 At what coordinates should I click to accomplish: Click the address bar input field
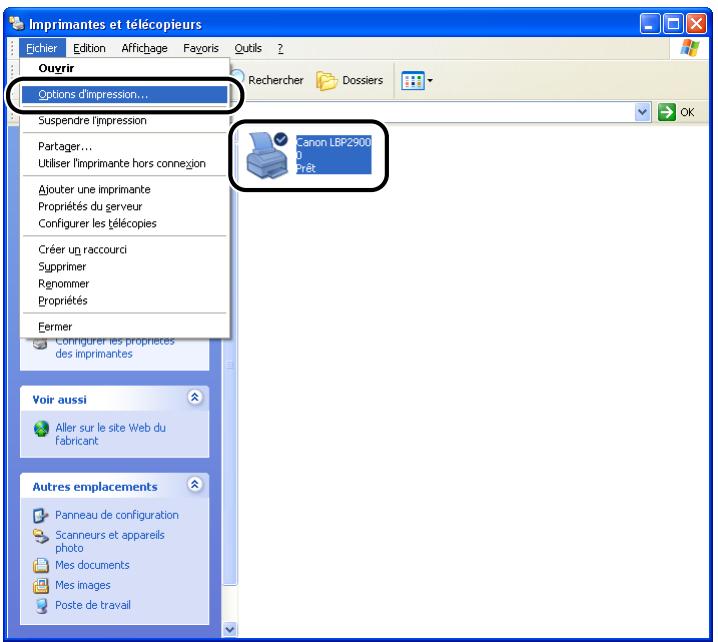[x=435, y=112]
